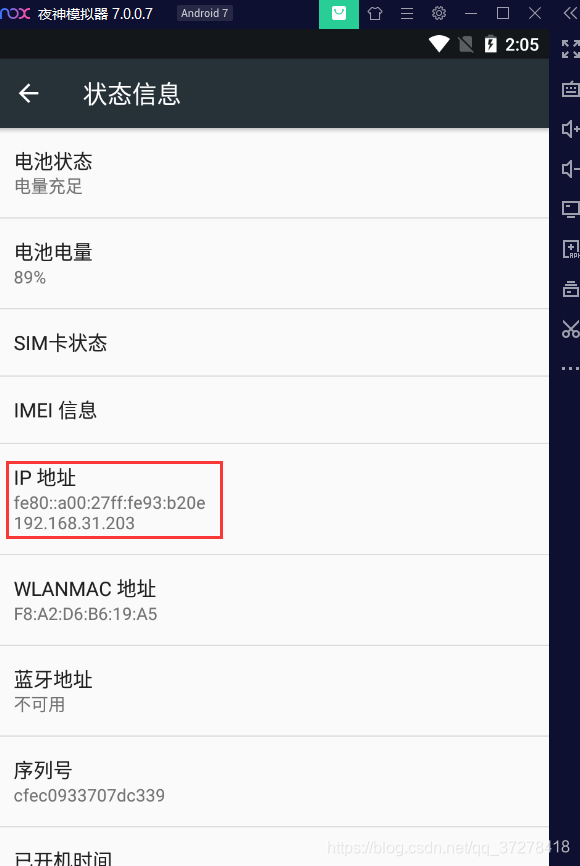Tap the back arrow beside 状态信息

click(x=29, y=93)
